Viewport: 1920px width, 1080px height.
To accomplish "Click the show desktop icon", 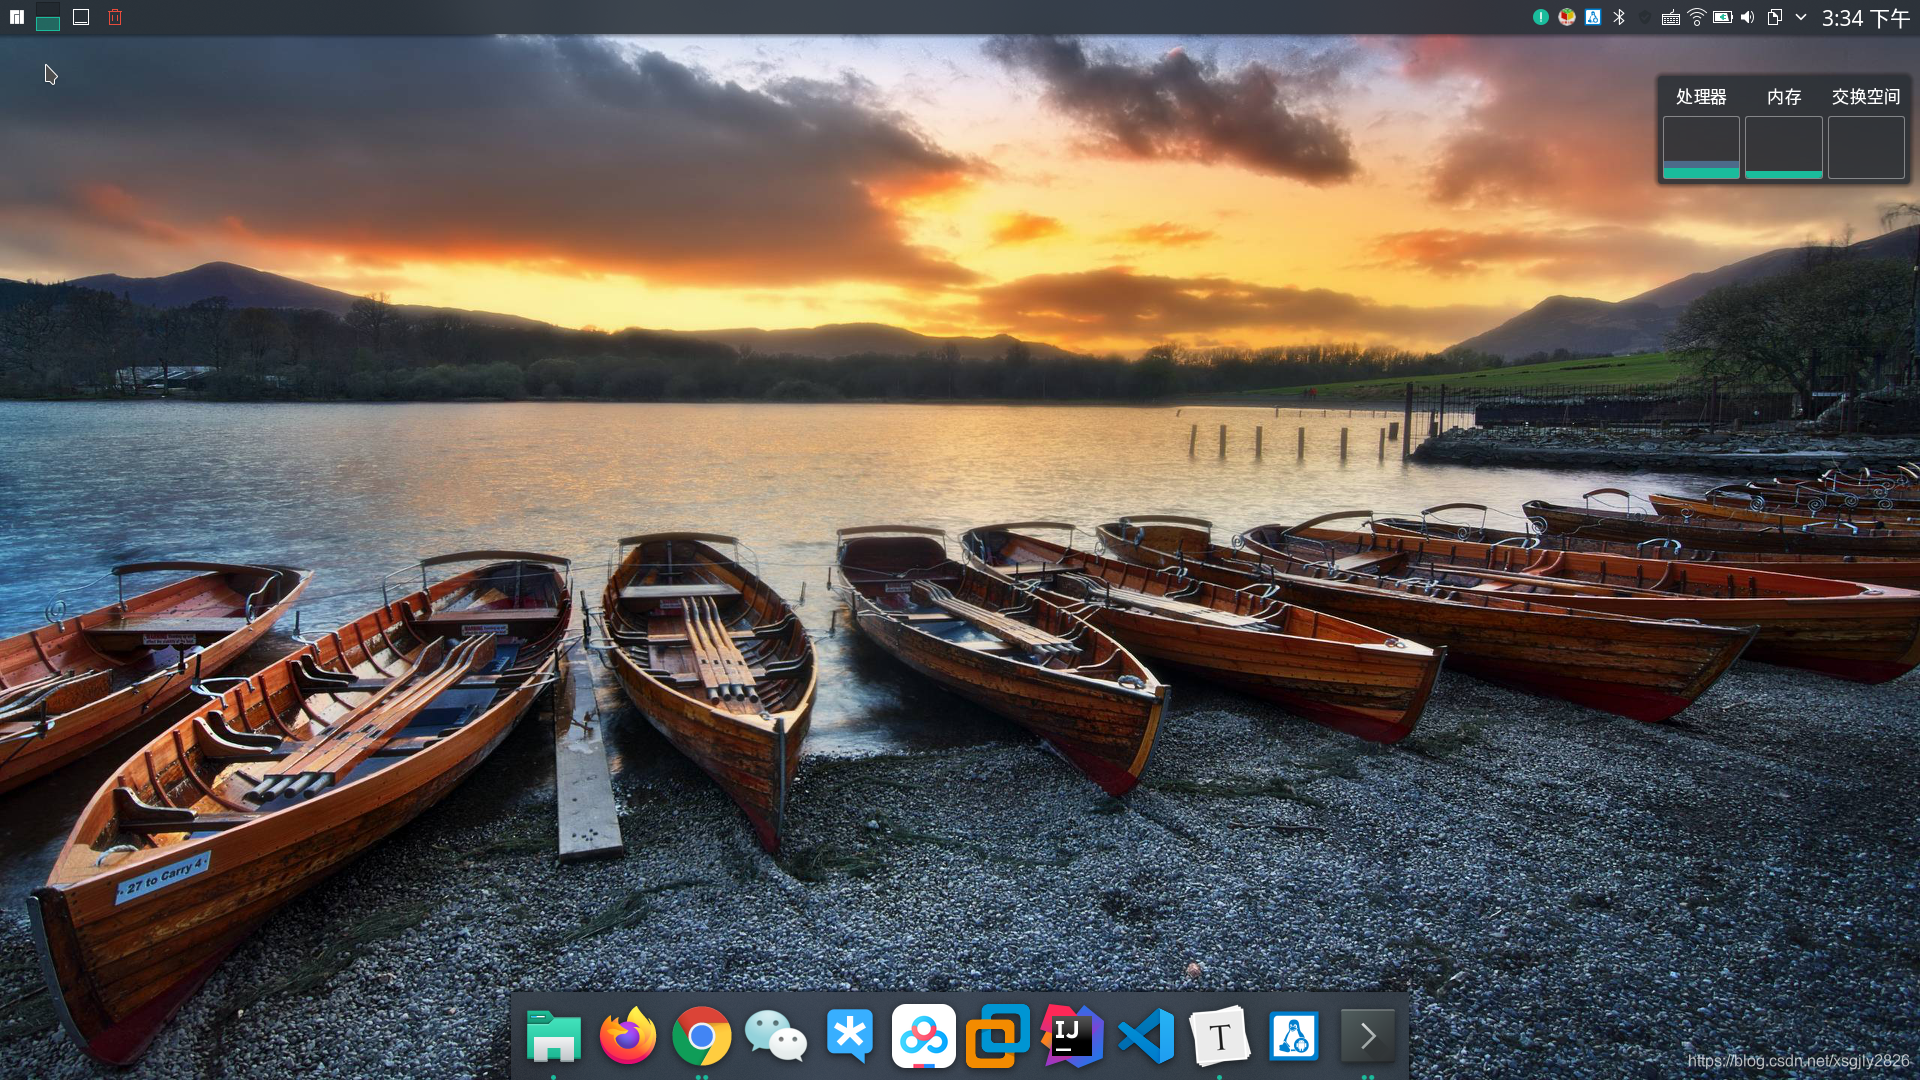I will point(81,17).
